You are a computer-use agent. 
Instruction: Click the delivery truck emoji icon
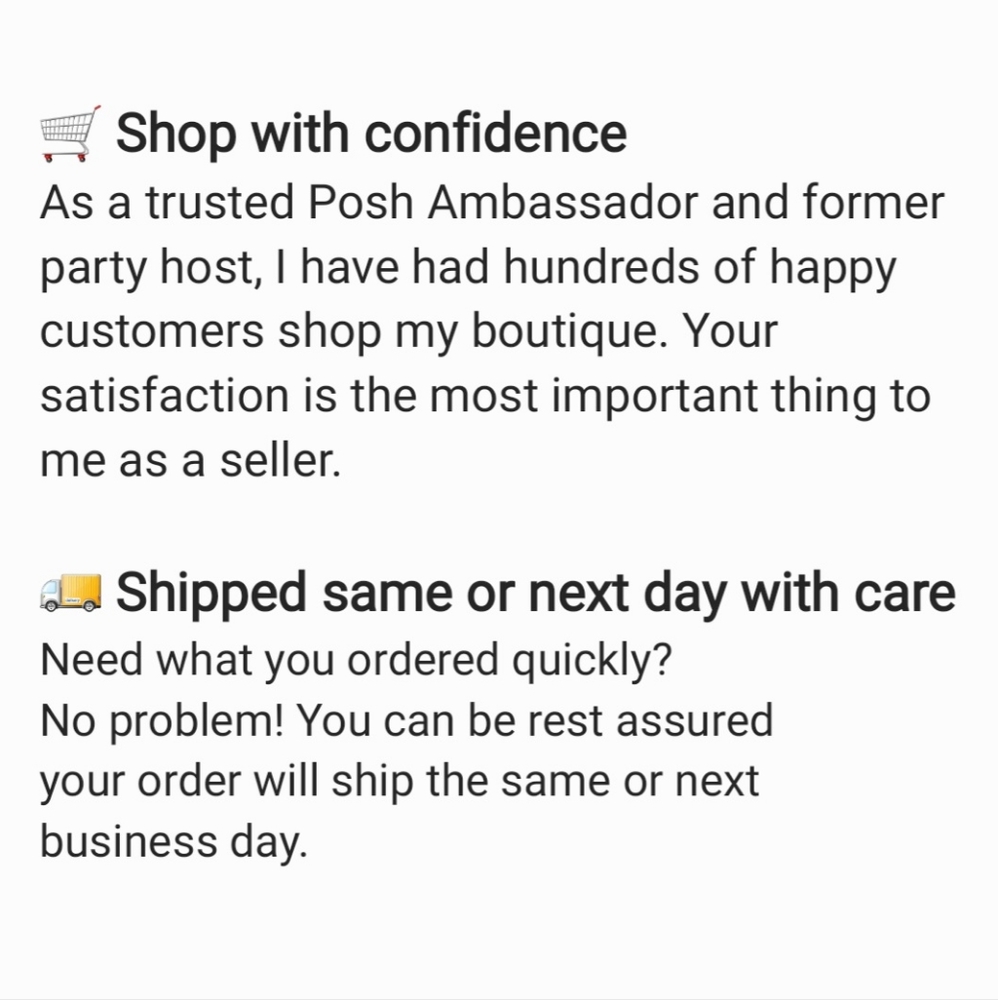pos(70,593)
